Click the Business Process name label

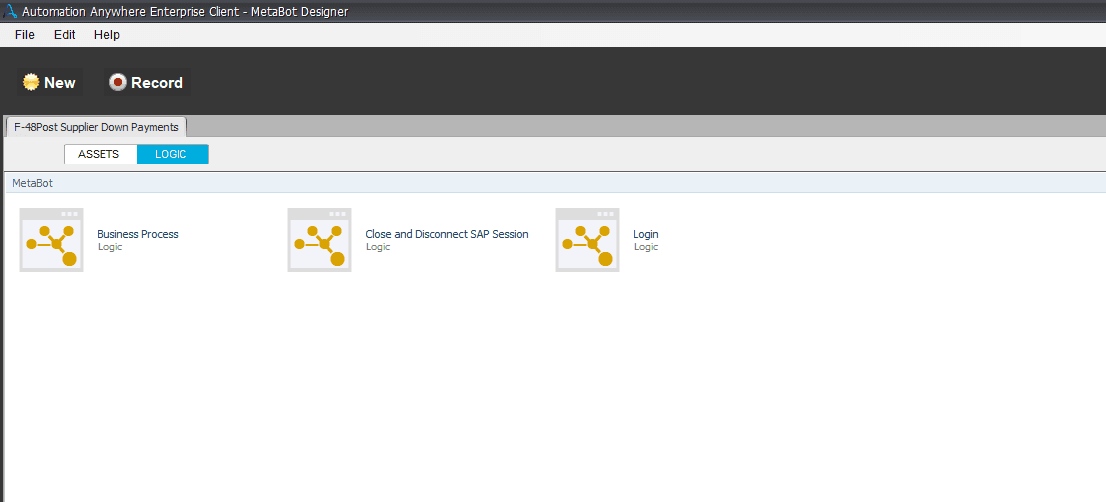click(138, 234)
